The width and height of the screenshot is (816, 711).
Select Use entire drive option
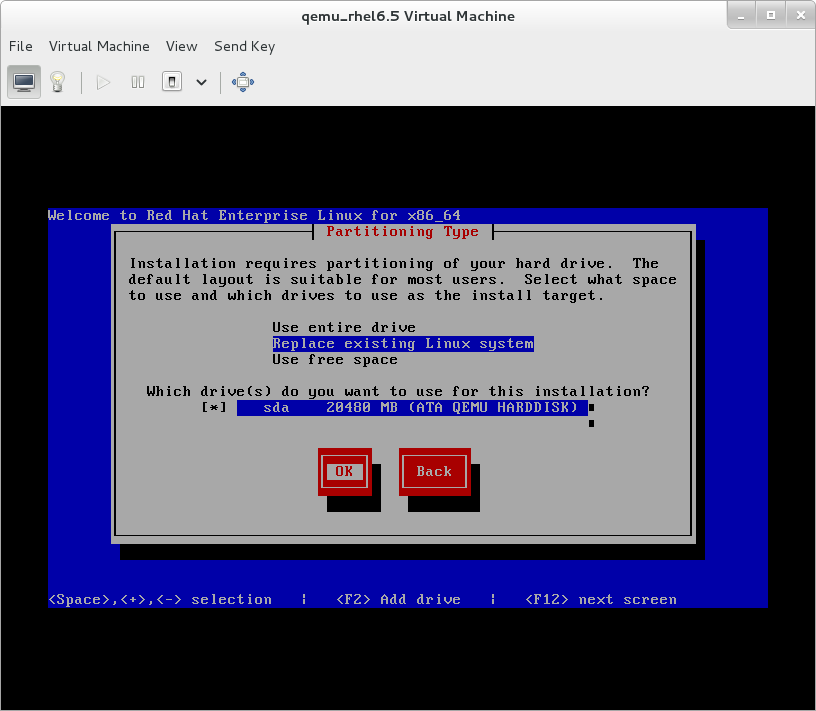(344, 327)
